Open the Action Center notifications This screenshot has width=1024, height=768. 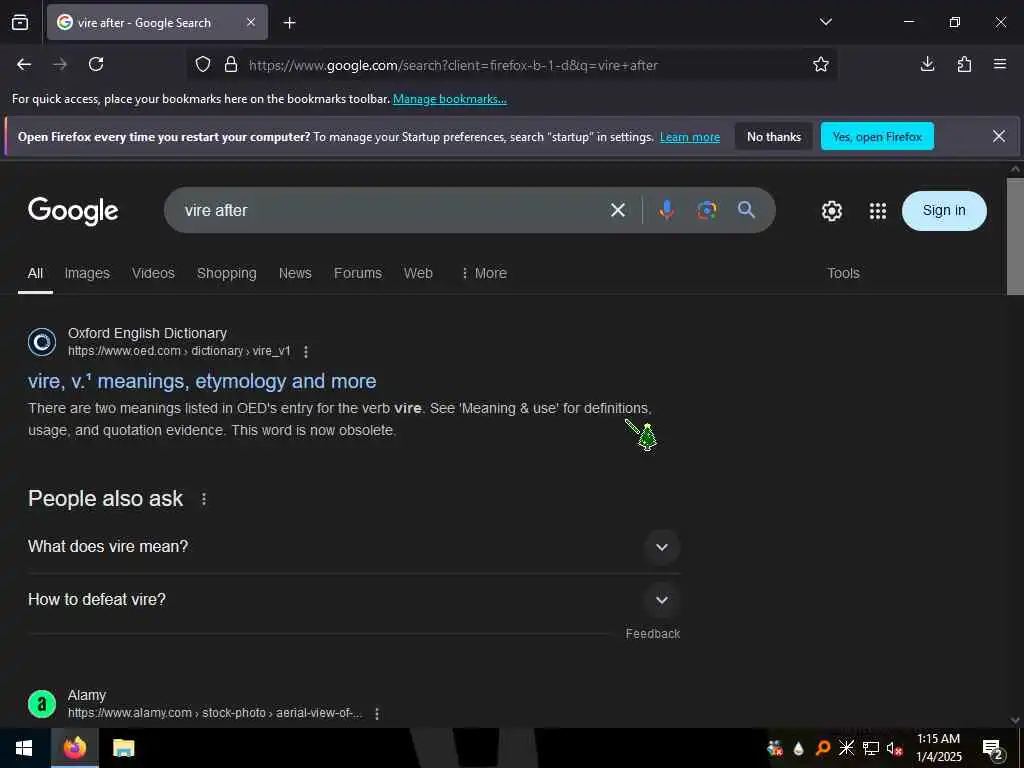coord(993,748)
